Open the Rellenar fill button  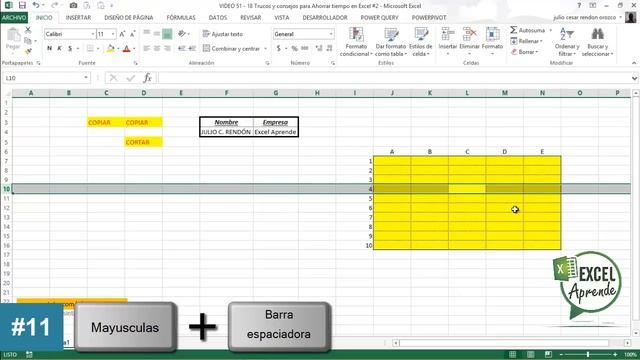click(526, 41)
